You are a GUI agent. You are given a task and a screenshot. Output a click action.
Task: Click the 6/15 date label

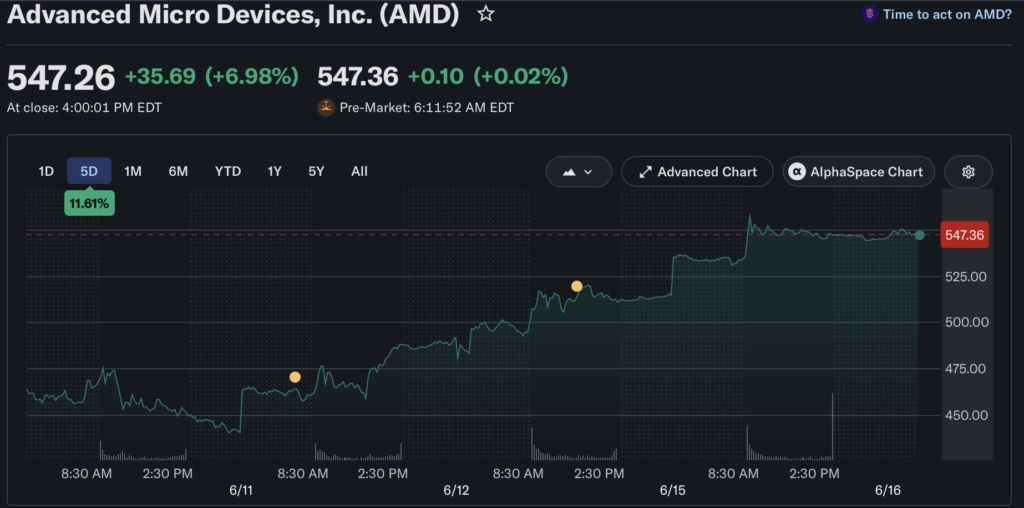pyautogui.click(x=672, y=490)
